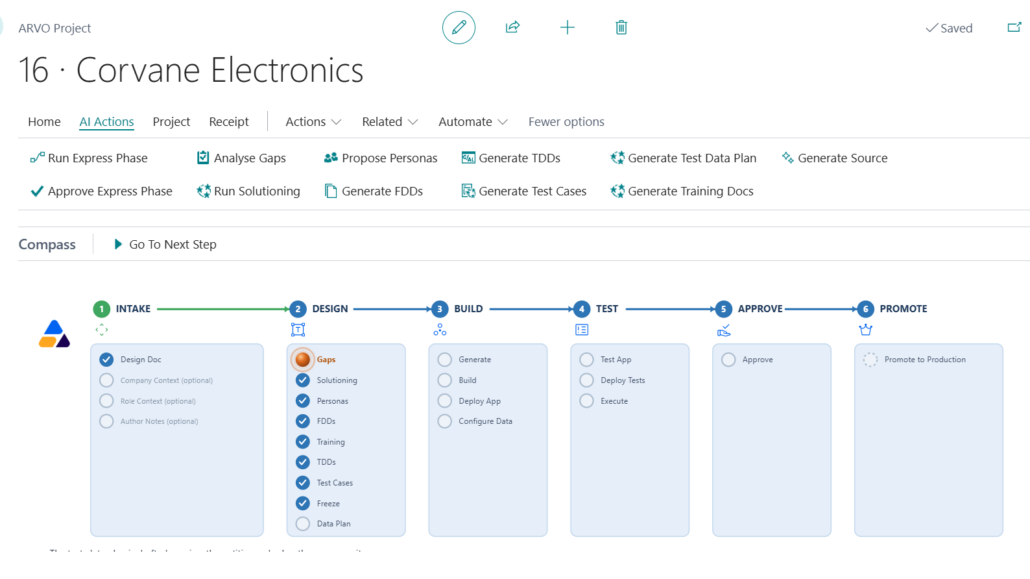Switch to the Receipt tab
Screen dimensions: 1030x579
tap(229, 122)
